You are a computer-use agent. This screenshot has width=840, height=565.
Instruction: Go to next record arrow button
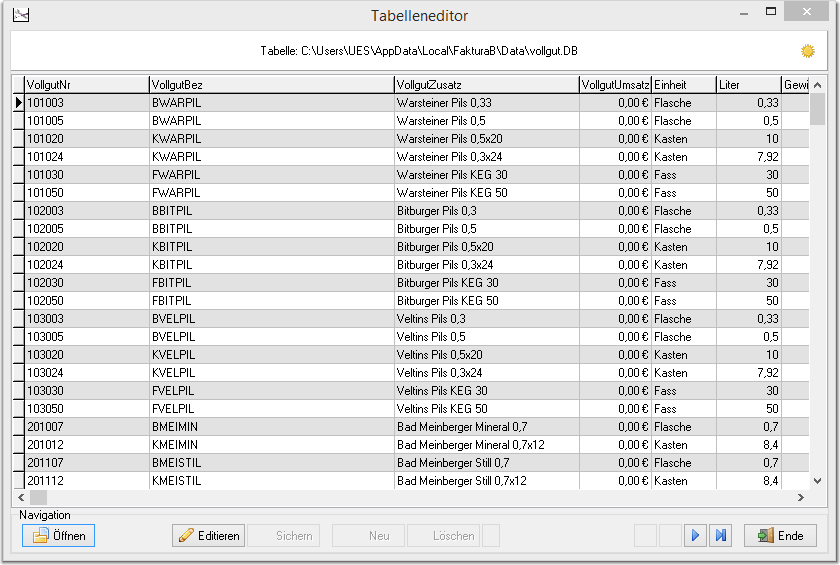pos(695,536)
